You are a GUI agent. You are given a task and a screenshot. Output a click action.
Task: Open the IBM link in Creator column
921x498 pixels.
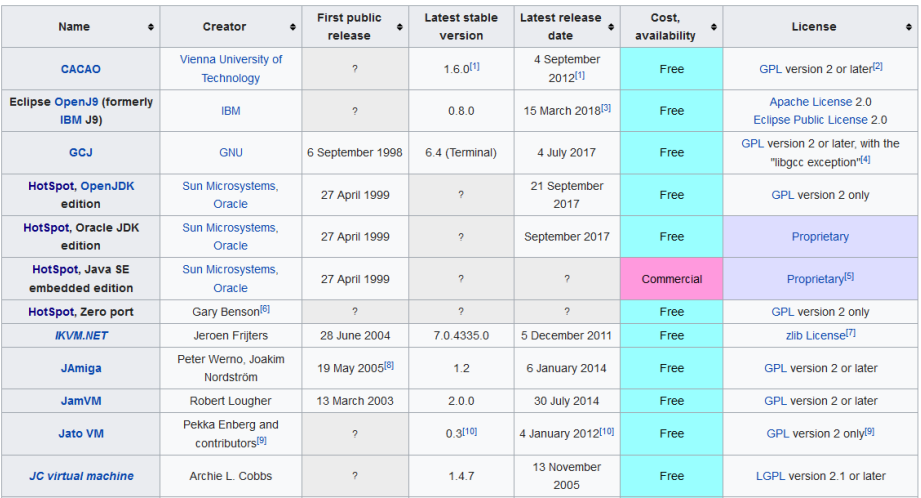231,111
